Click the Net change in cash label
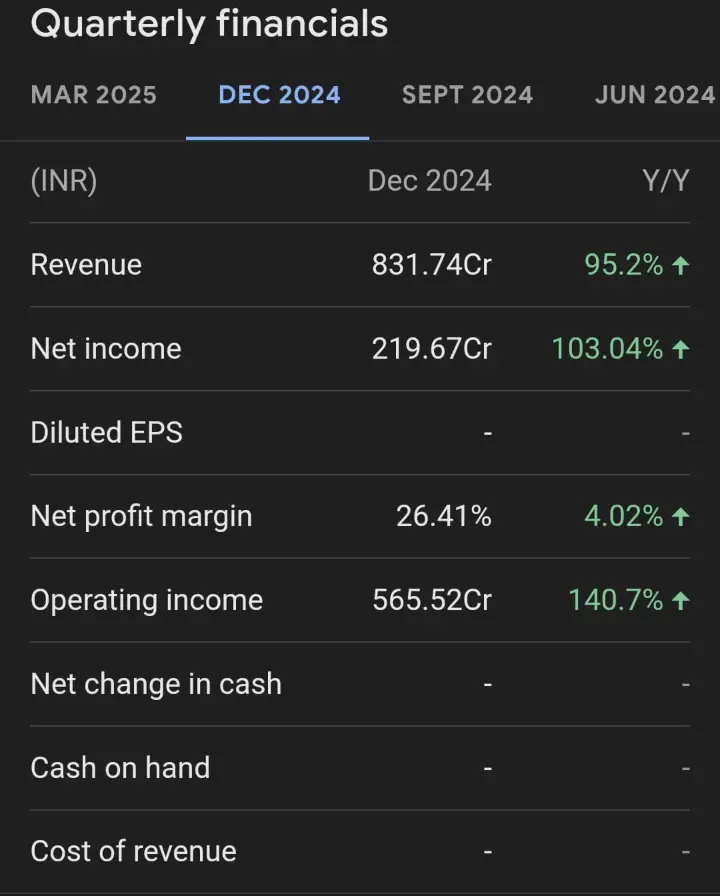 (x=156, y=685)
